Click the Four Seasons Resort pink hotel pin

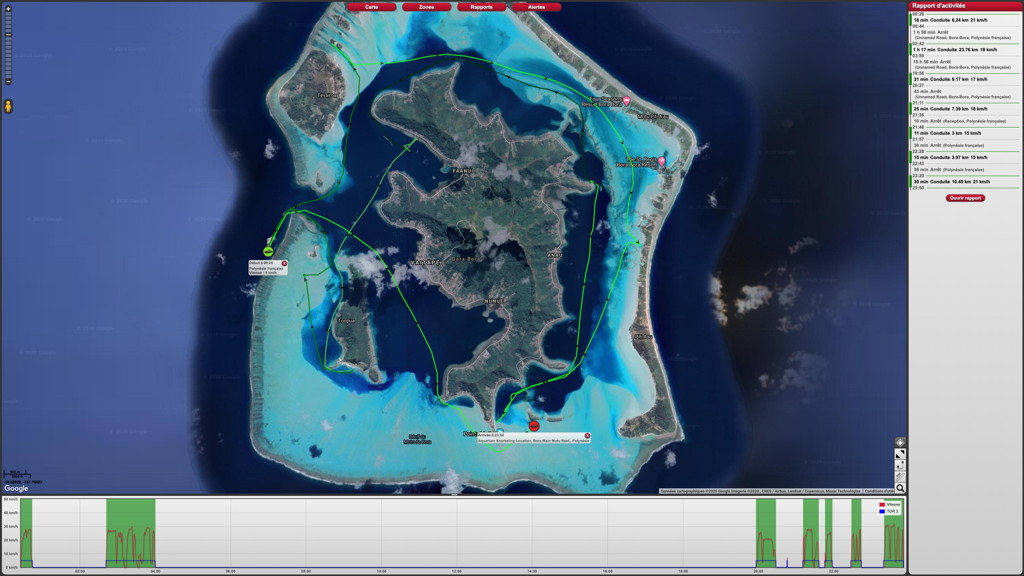pos(626,101)
